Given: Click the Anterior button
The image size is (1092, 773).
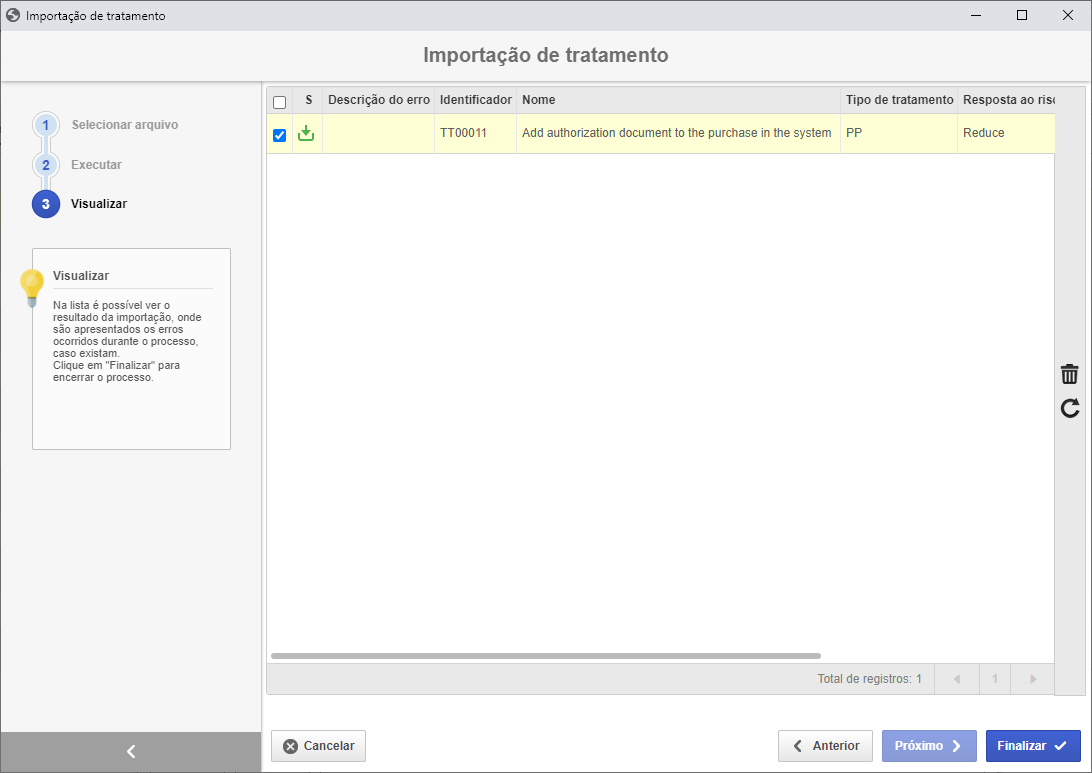Looking at the screenshot, I should (x=825, y=746).
